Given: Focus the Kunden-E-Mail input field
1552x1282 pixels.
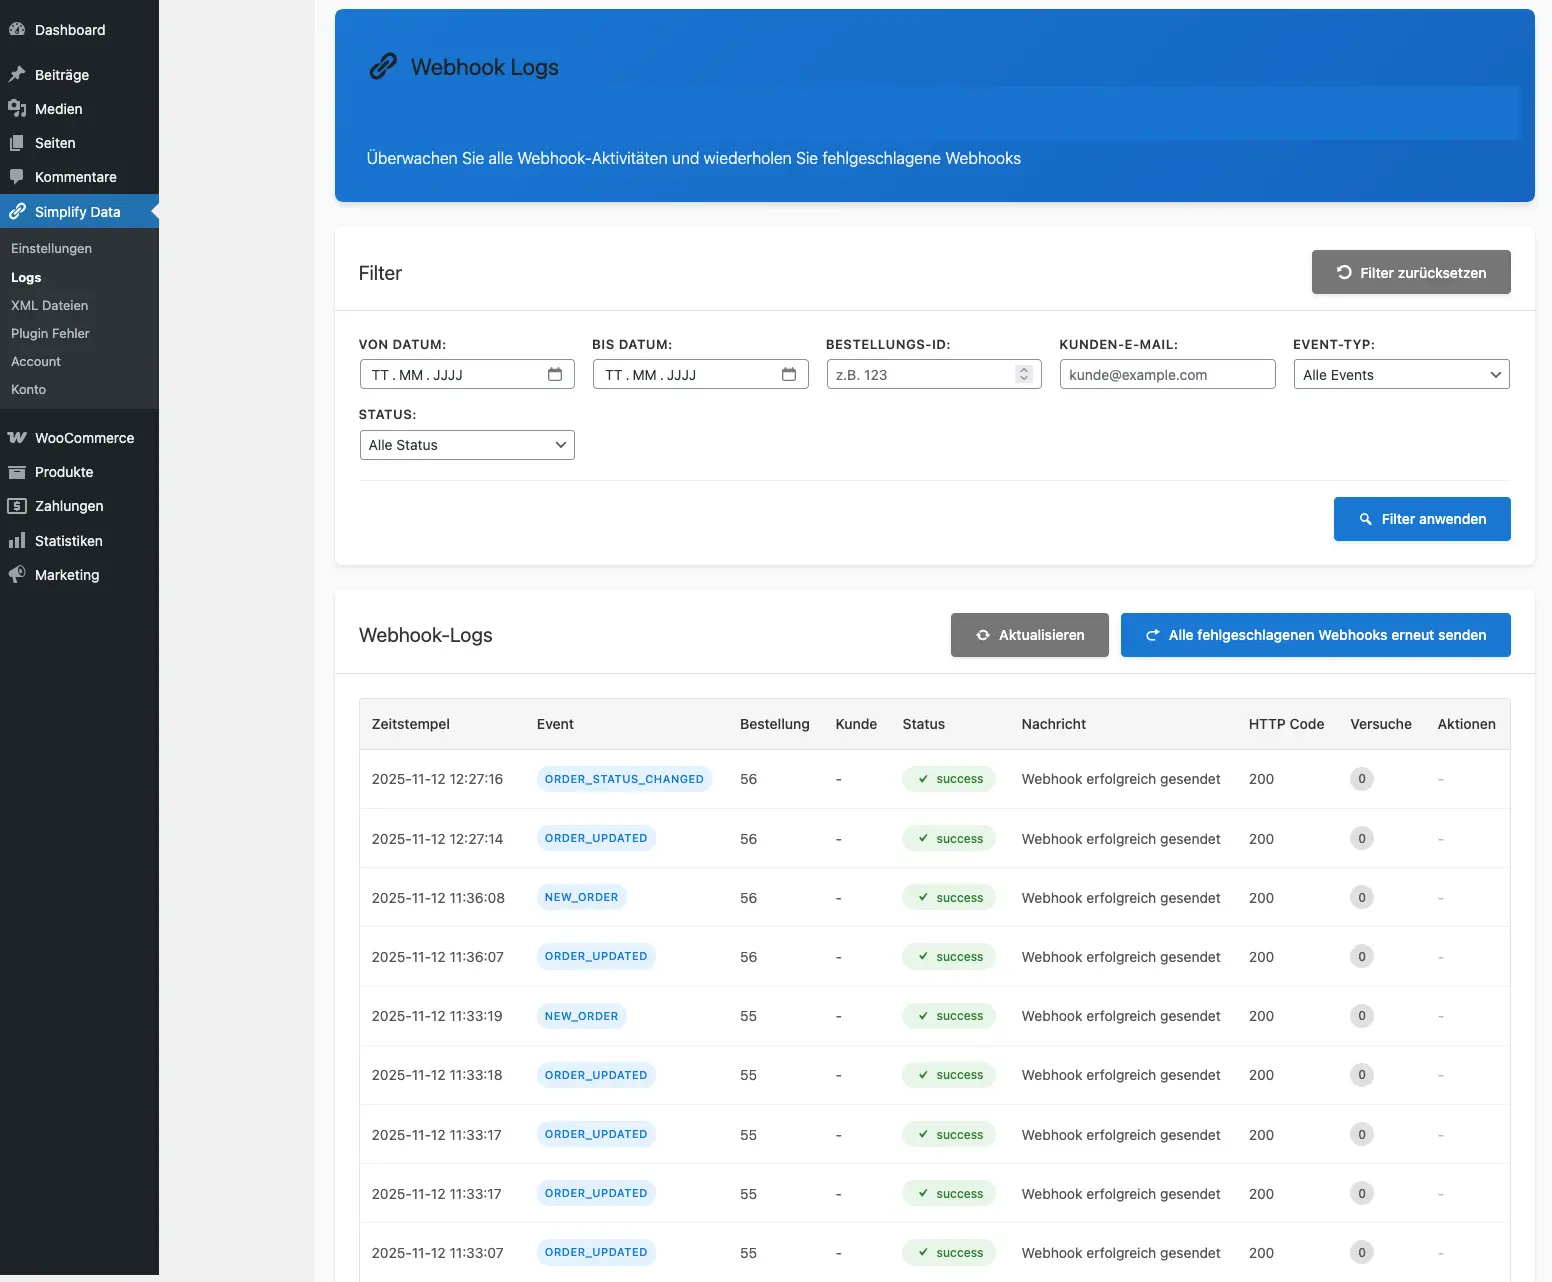Looking at the screenshot, I should [1167, 375].
